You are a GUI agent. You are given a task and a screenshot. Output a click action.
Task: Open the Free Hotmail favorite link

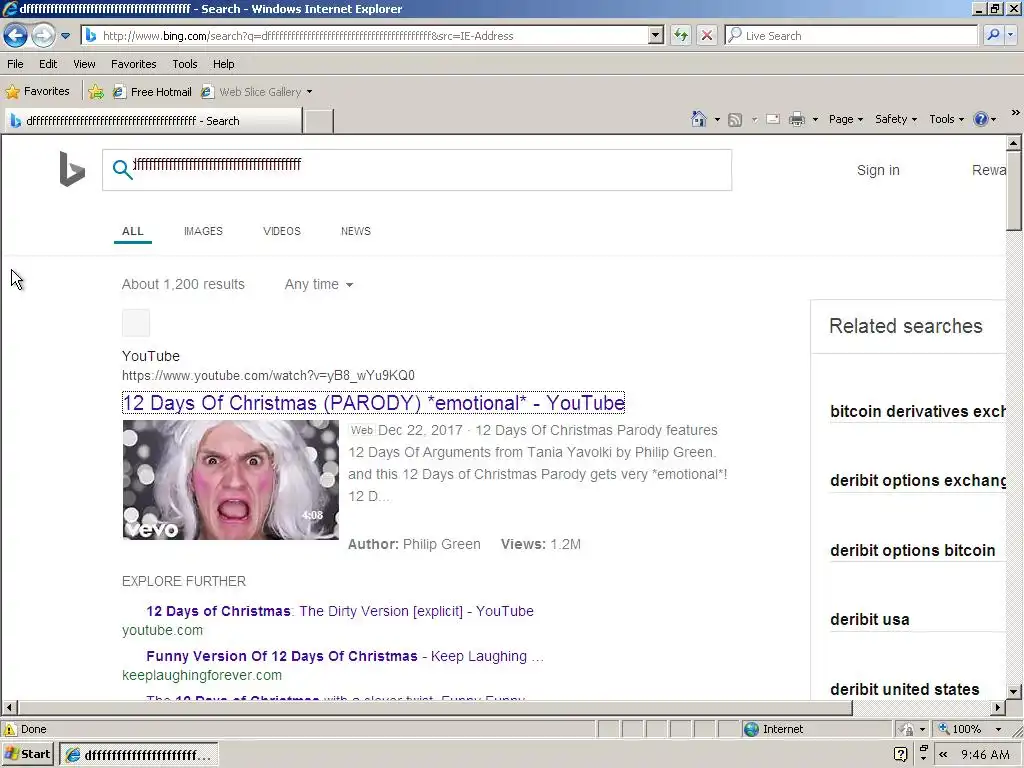click(x=153, y=92)
